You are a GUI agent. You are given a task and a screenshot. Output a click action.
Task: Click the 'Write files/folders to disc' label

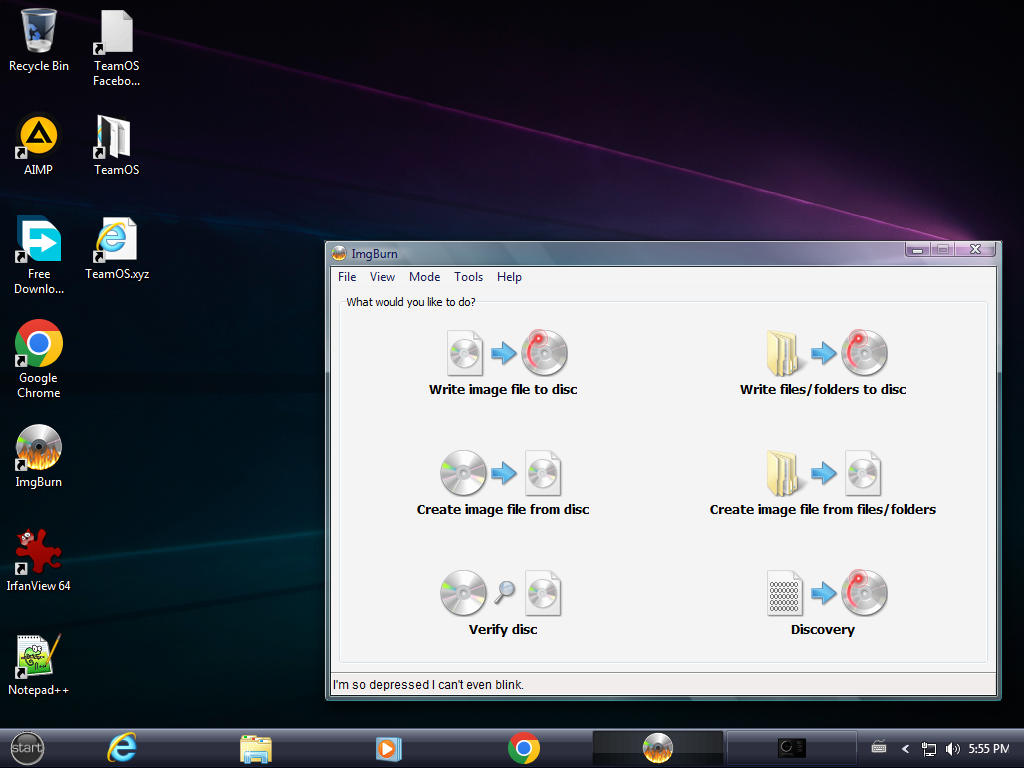(x=823, y=390)
